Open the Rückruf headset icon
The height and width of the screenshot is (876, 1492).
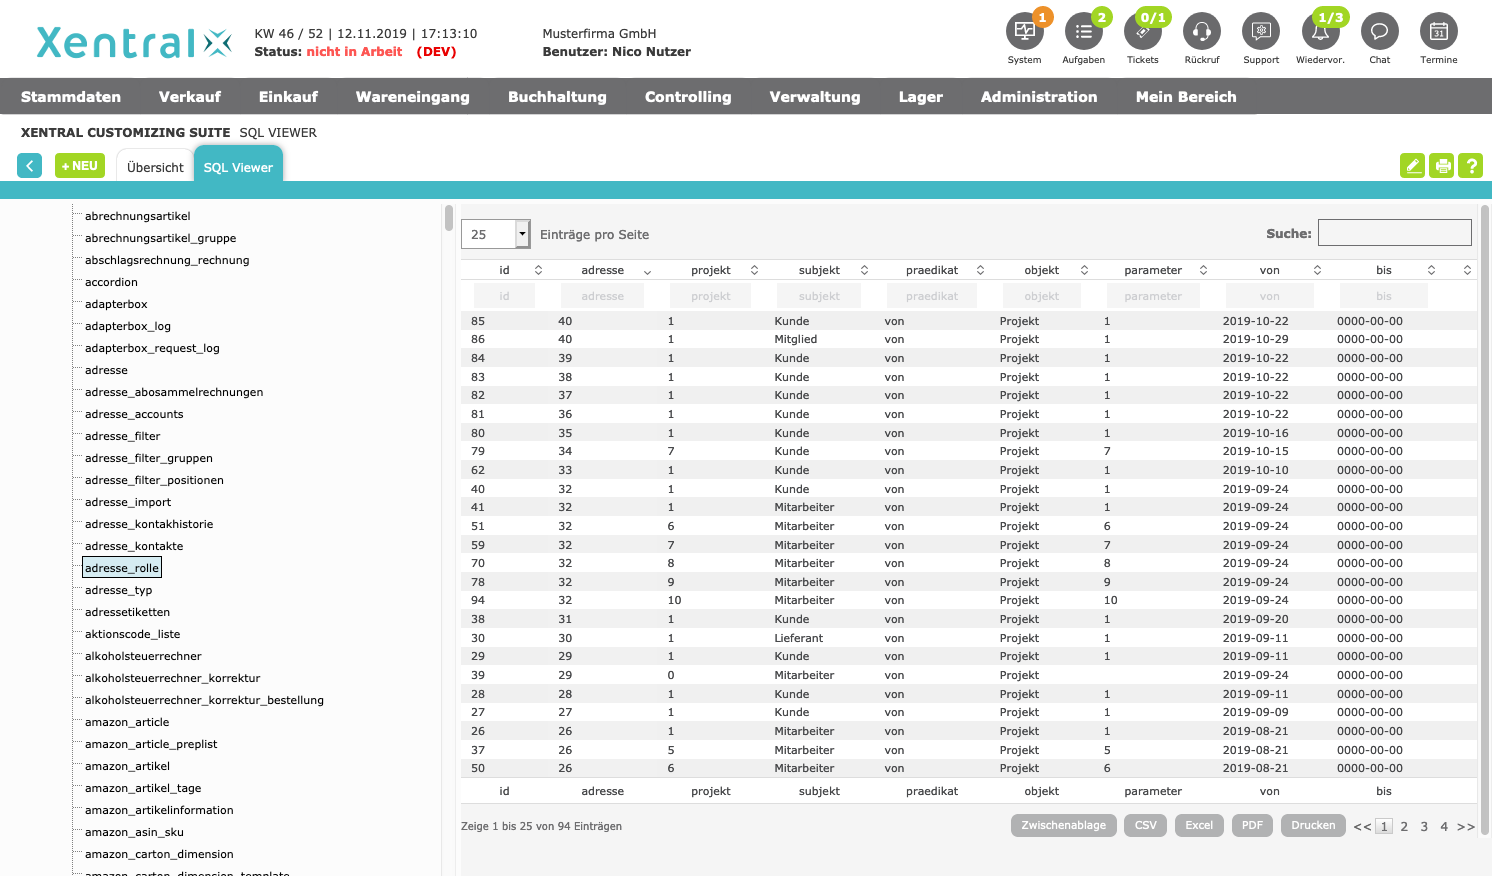coord(1201,32)
